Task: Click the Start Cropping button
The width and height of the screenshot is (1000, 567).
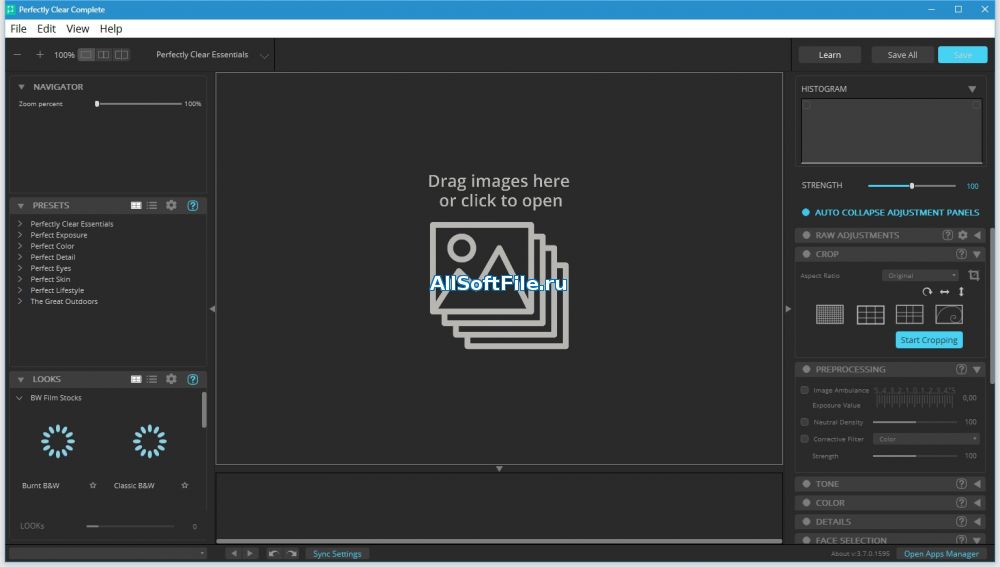Action: pos(929,340)
